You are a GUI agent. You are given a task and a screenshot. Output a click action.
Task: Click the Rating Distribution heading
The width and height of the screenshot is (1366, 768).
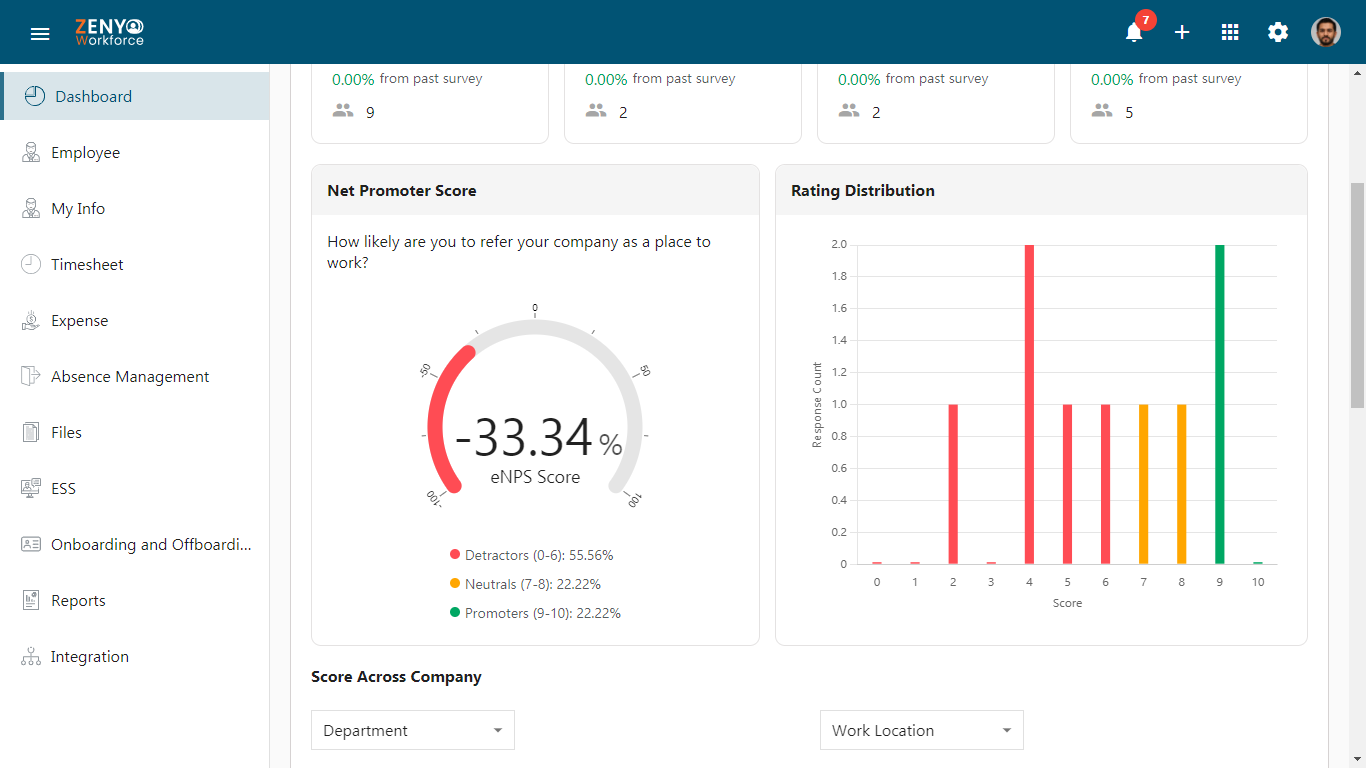click(863, 190)
